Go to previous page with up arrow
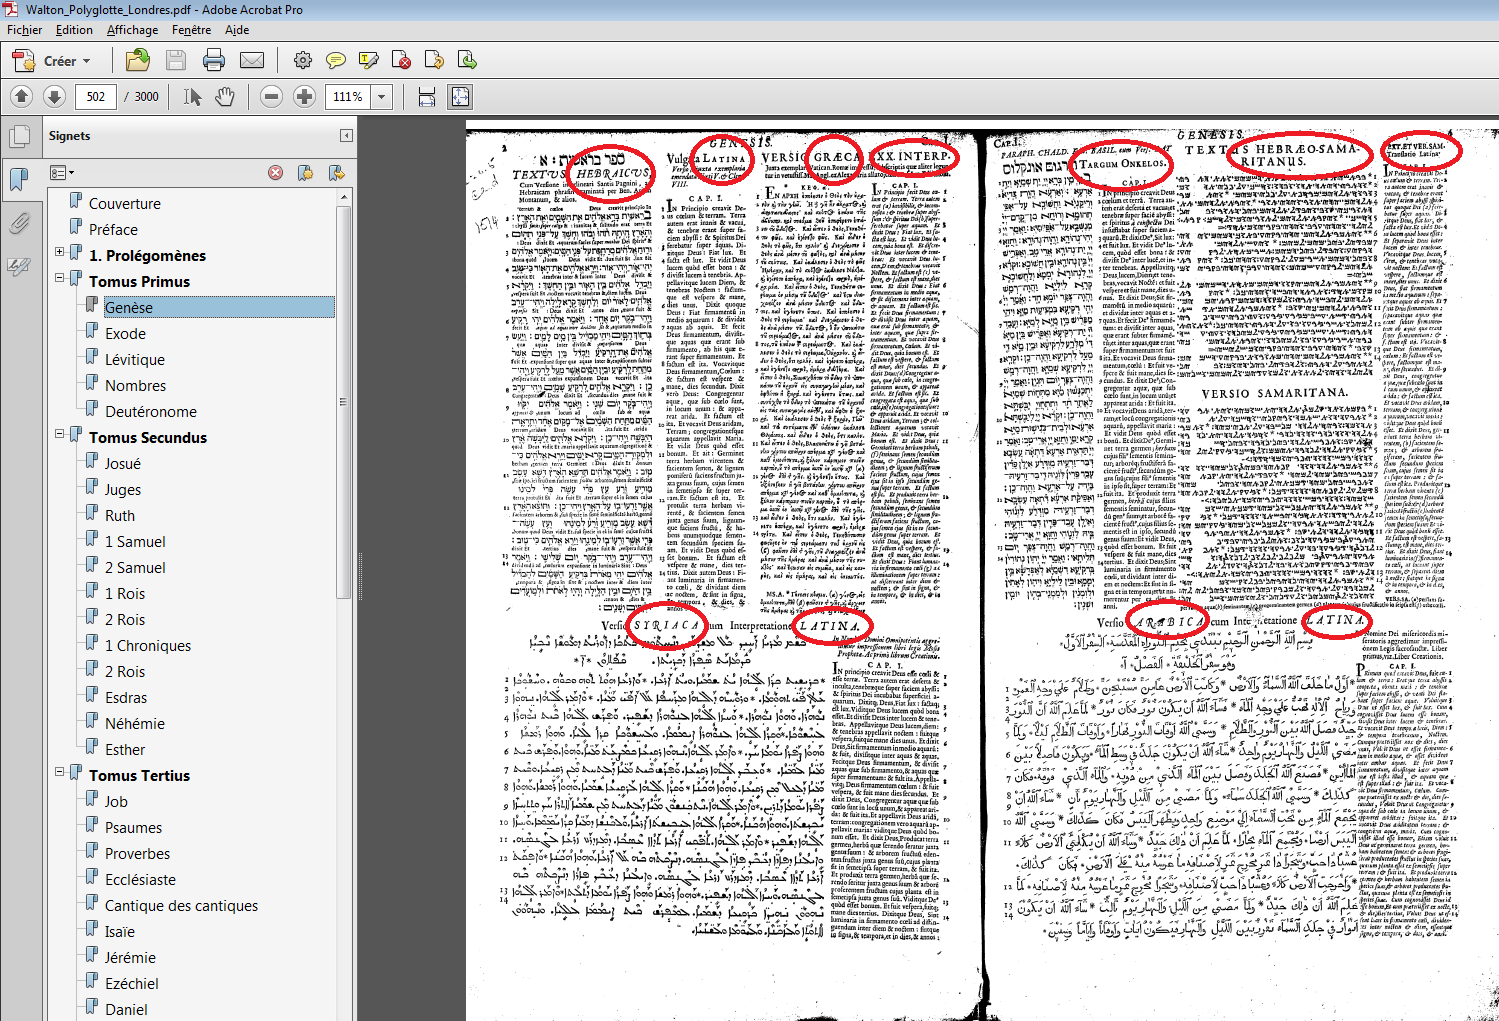 click(x=22, y=96)
